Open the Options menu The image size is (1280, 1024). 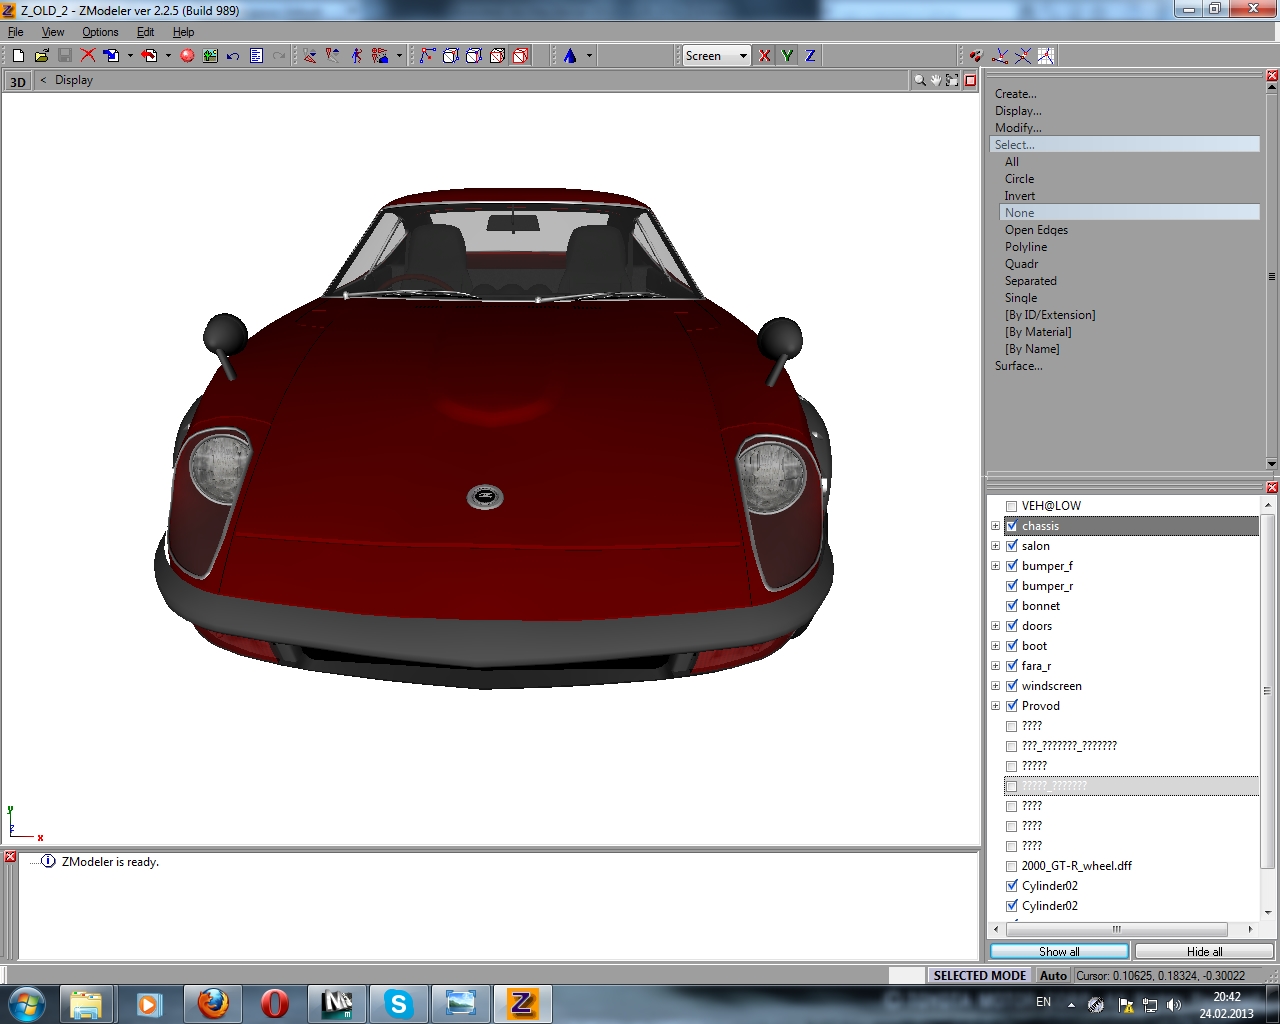100,32
